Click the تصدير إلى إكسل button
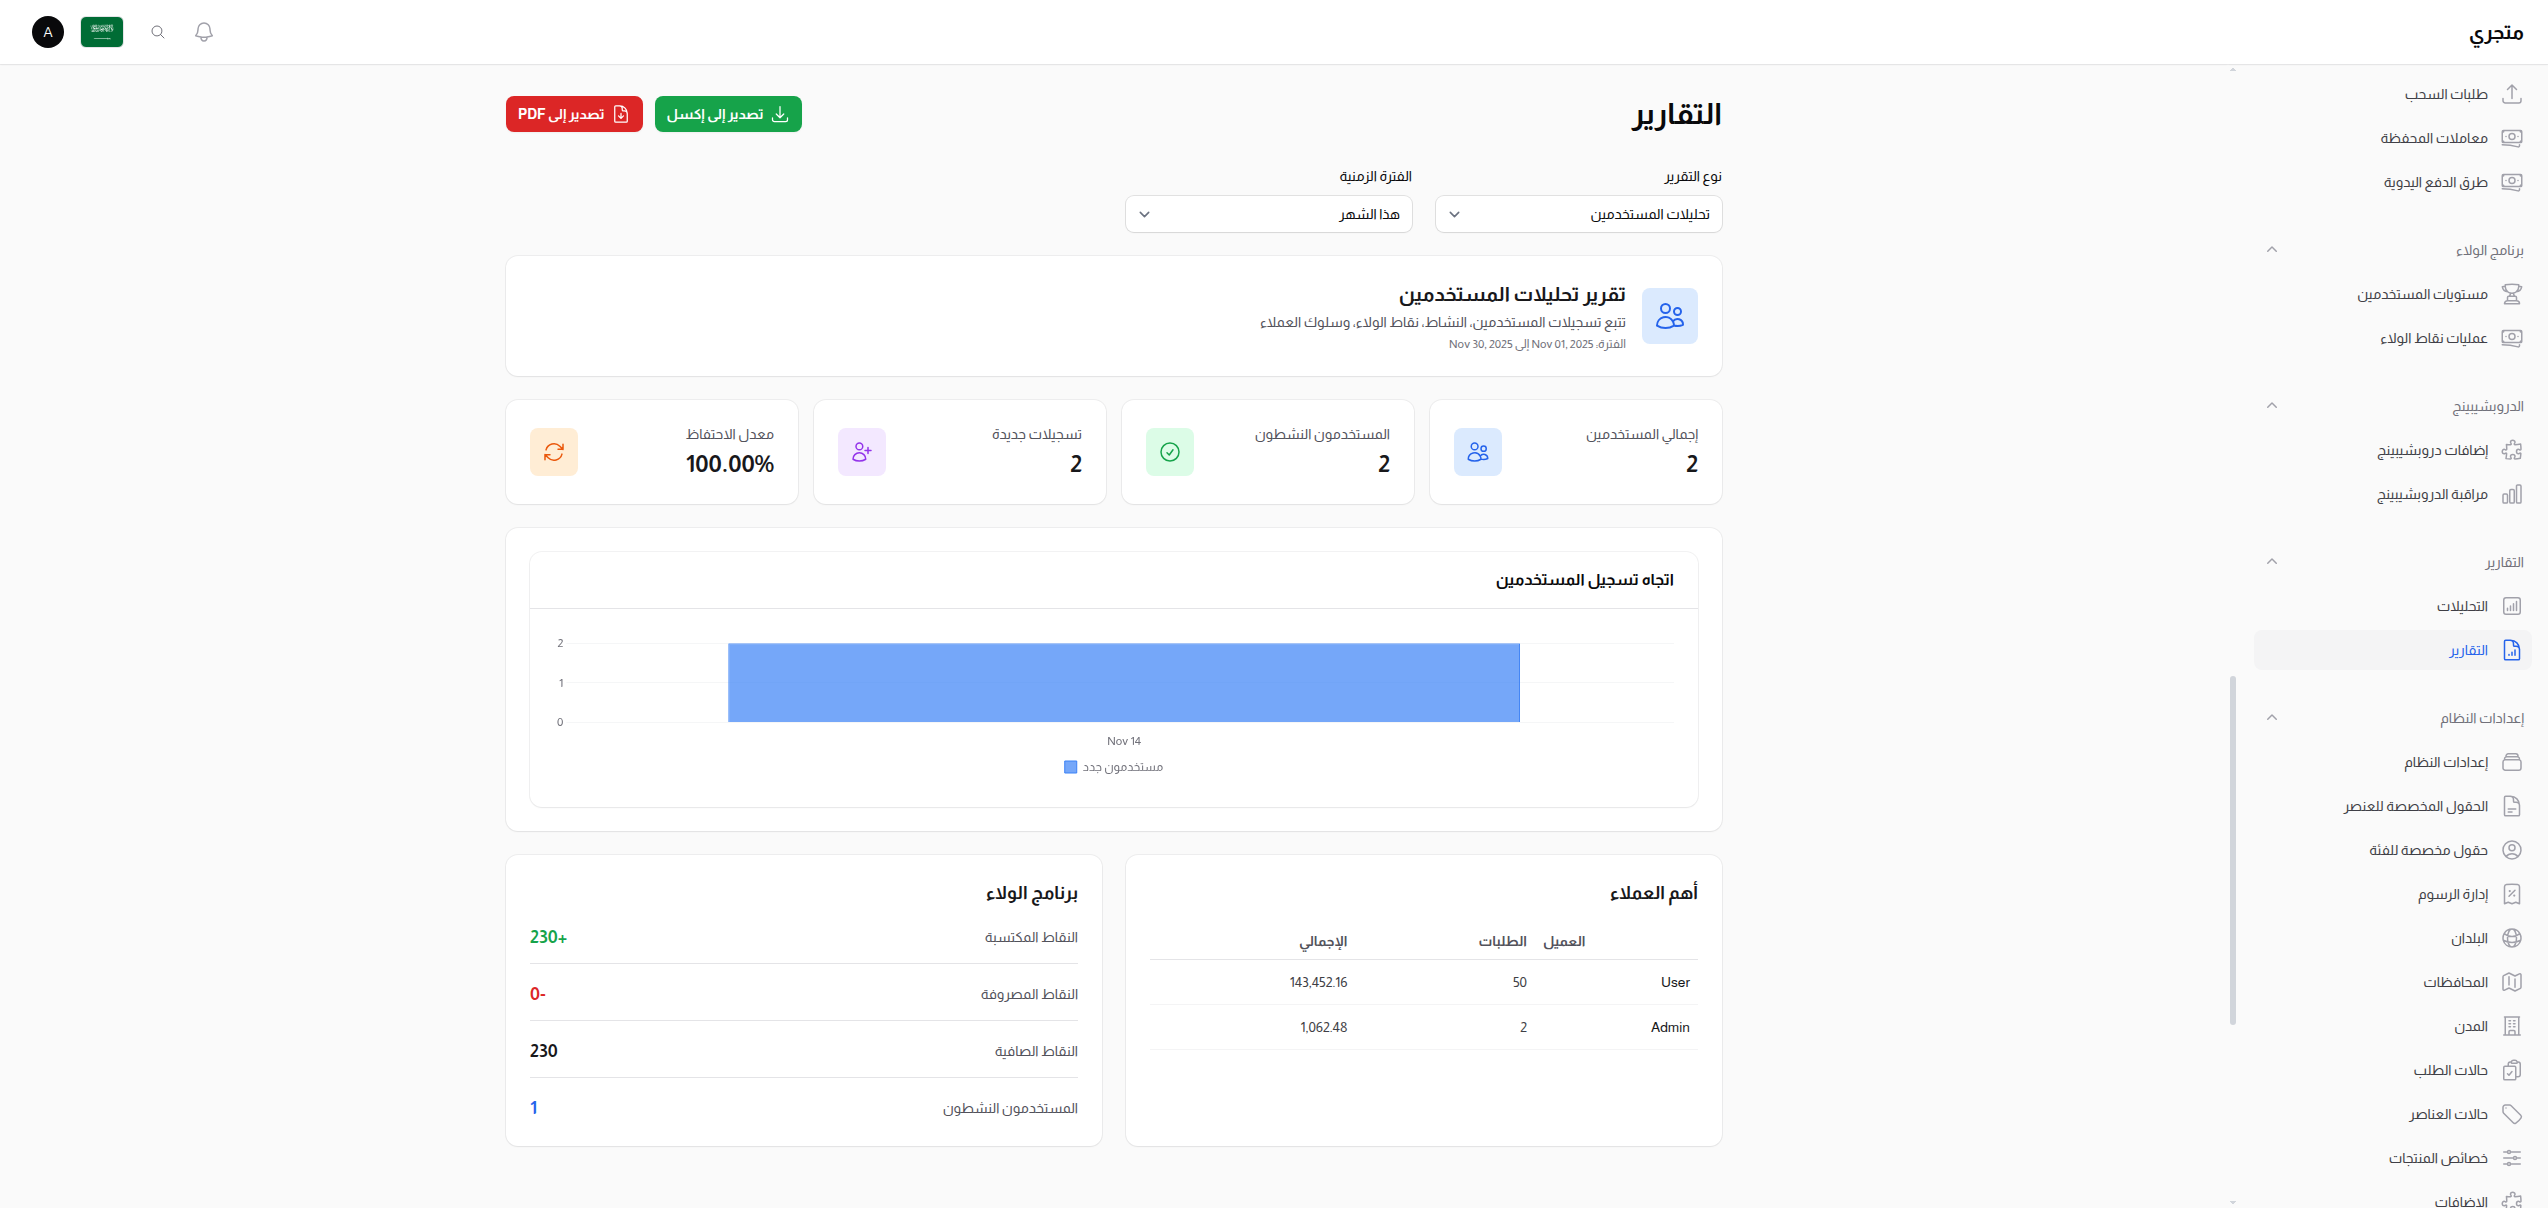This screenshot has height=1208, width=2548. [727, 113]
